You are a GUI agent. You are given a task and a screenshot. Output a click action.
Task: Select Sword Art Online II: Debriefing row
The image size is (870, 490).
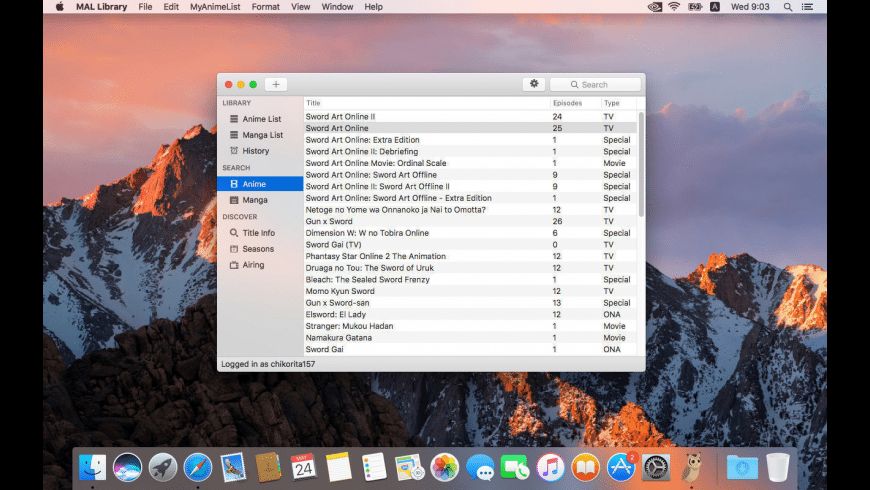pyautogui.click(x=471, y=151)
